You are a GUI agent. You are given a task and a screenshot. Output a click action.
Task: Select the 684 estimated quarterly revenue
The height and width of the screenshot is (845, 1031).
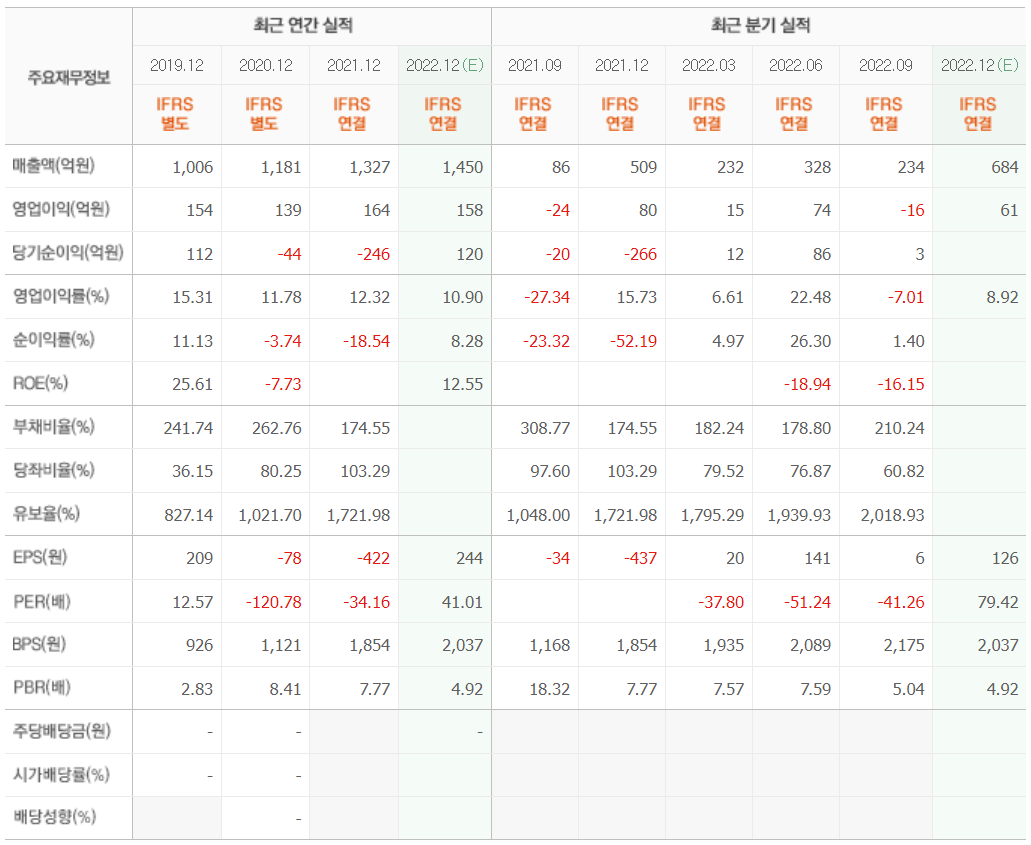tap(1005, 167)
